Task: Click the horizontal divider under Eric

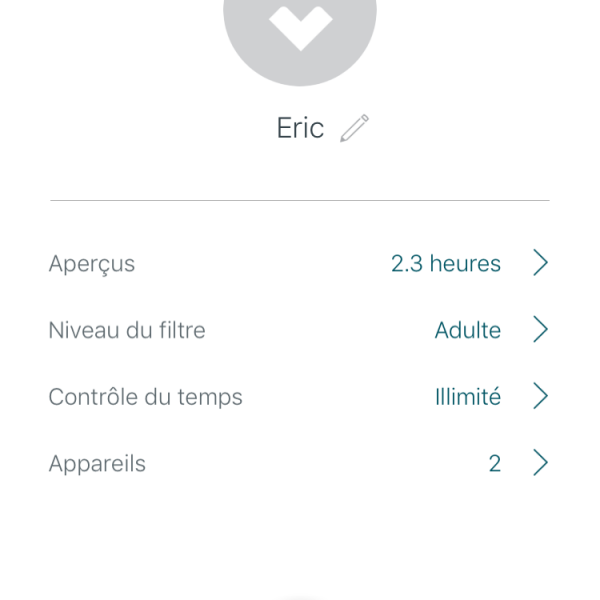Action: [300, 201]
